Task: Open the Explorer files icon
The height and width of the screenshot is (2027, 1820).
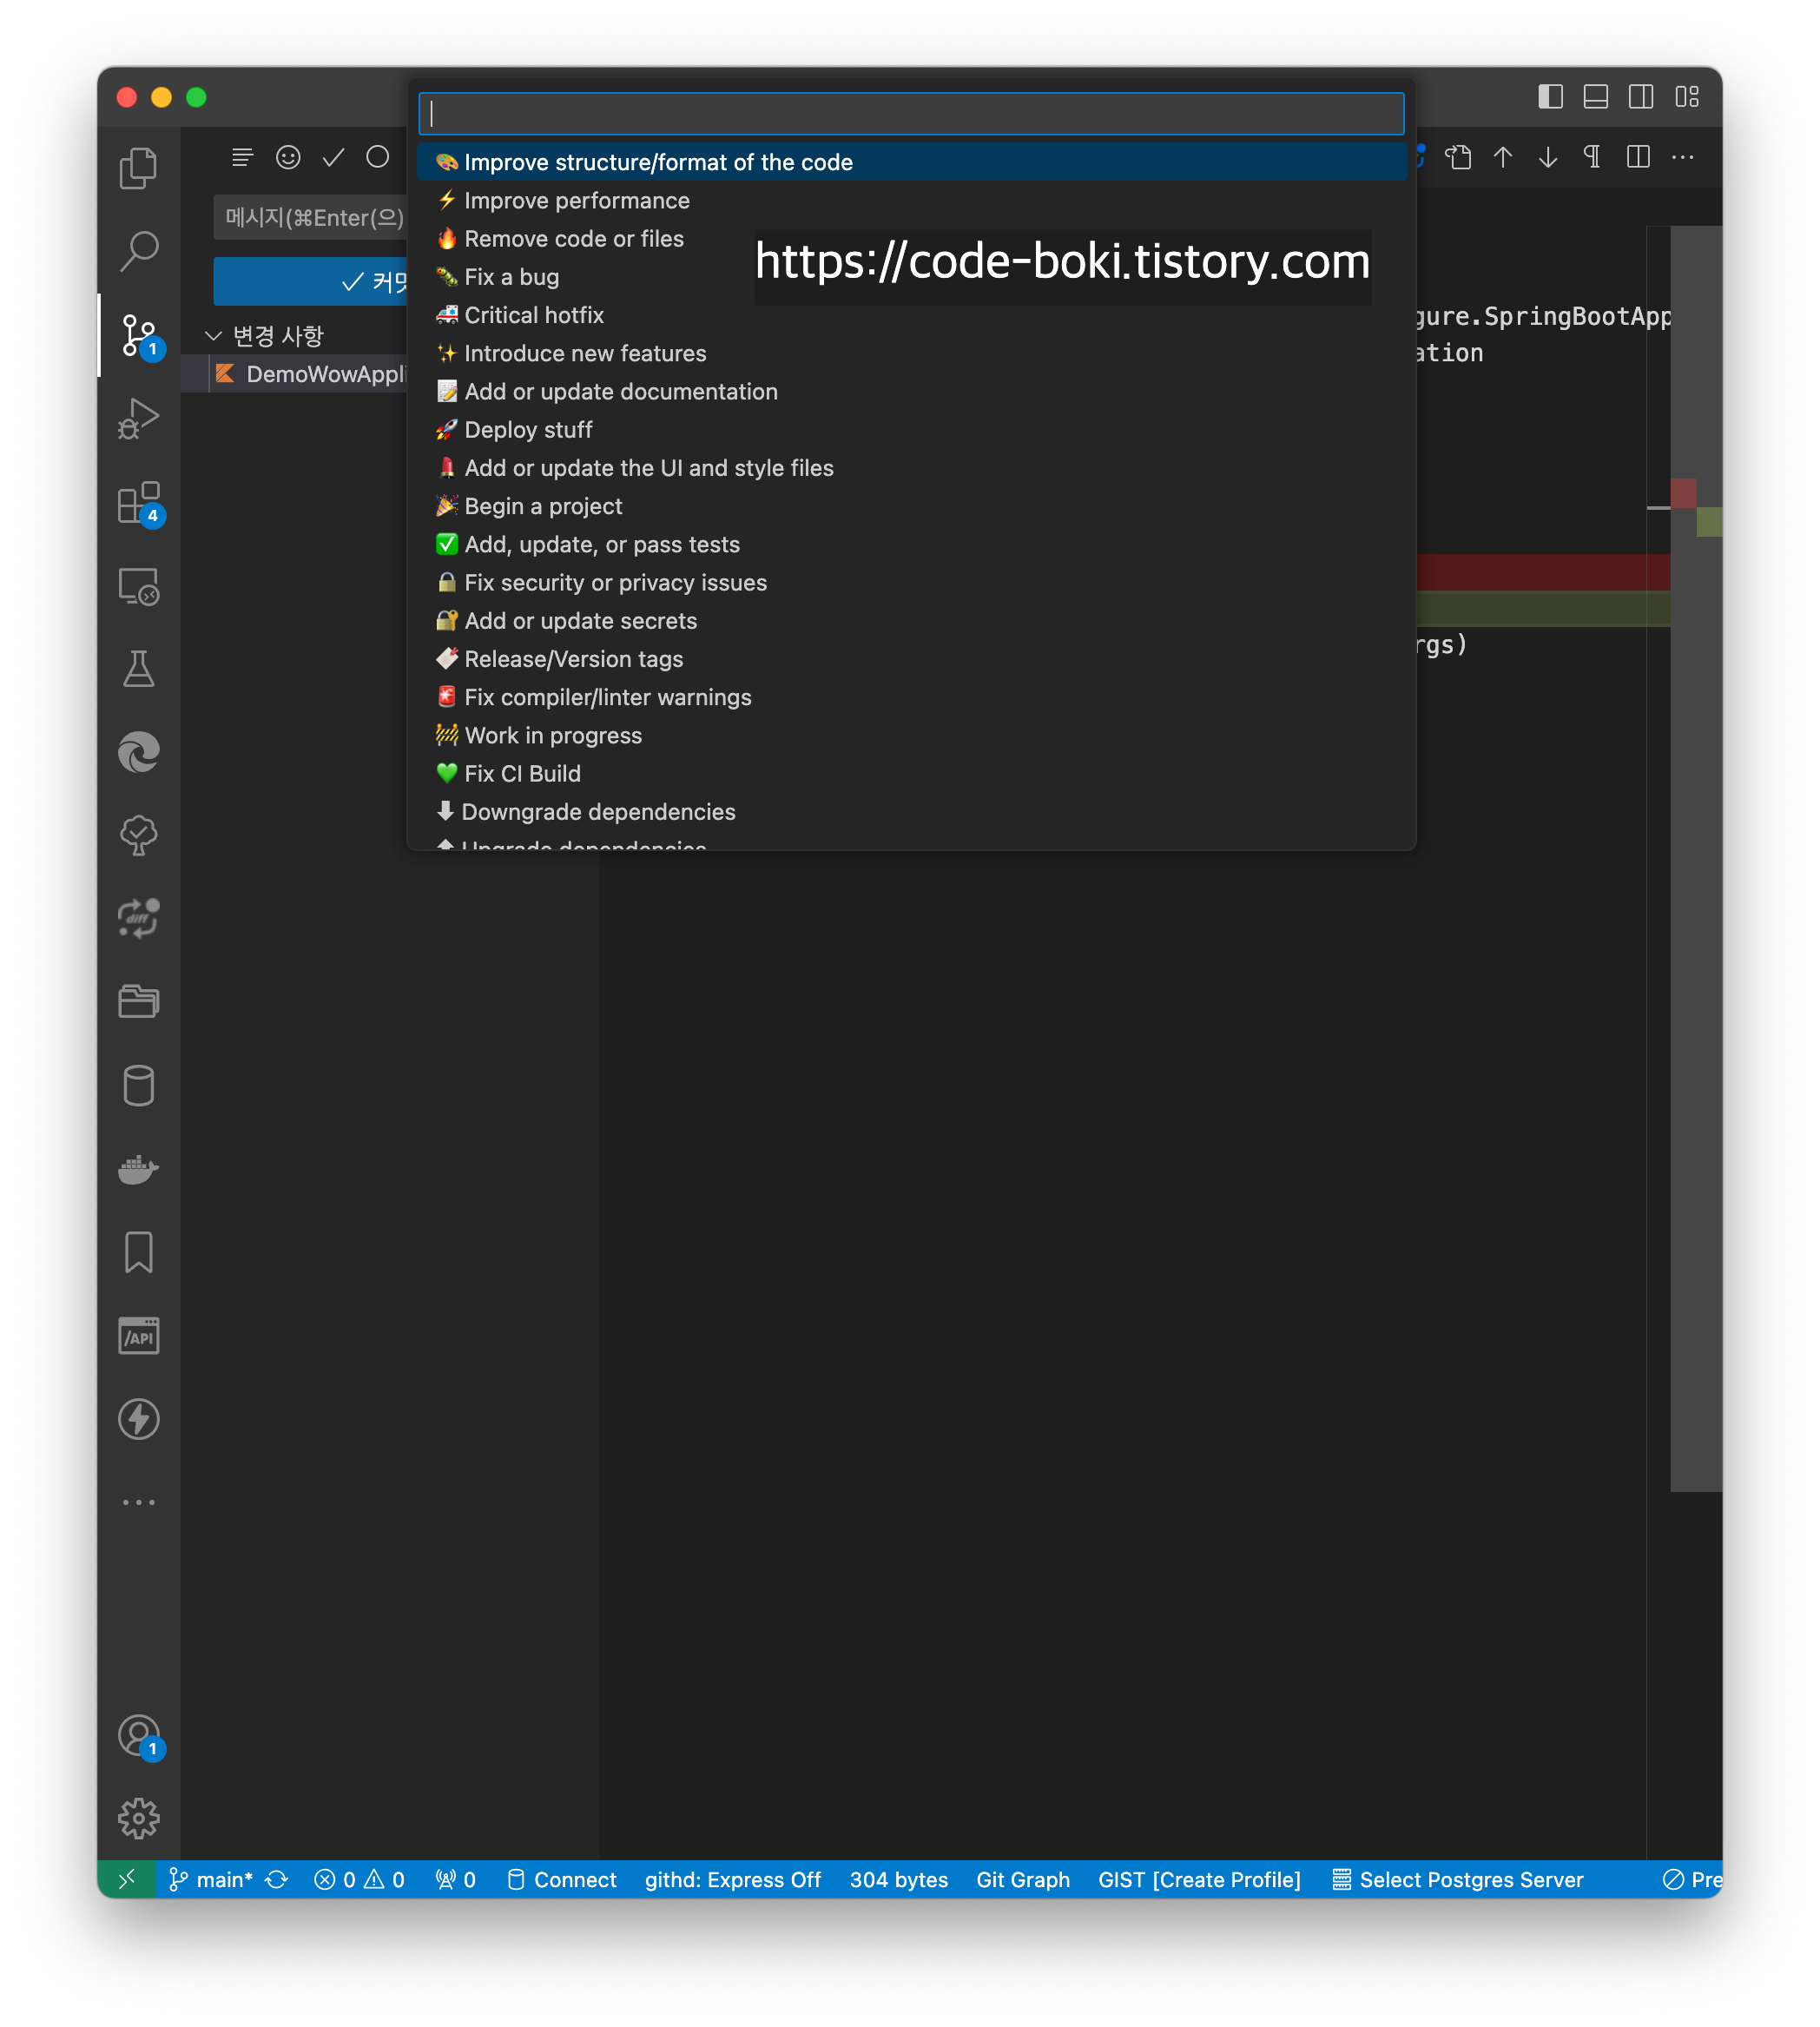Action: pos(138,168)
